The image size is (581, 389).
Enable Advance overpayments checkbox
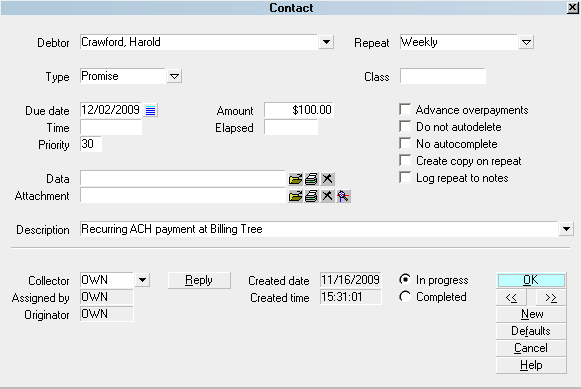coord(405,109)
